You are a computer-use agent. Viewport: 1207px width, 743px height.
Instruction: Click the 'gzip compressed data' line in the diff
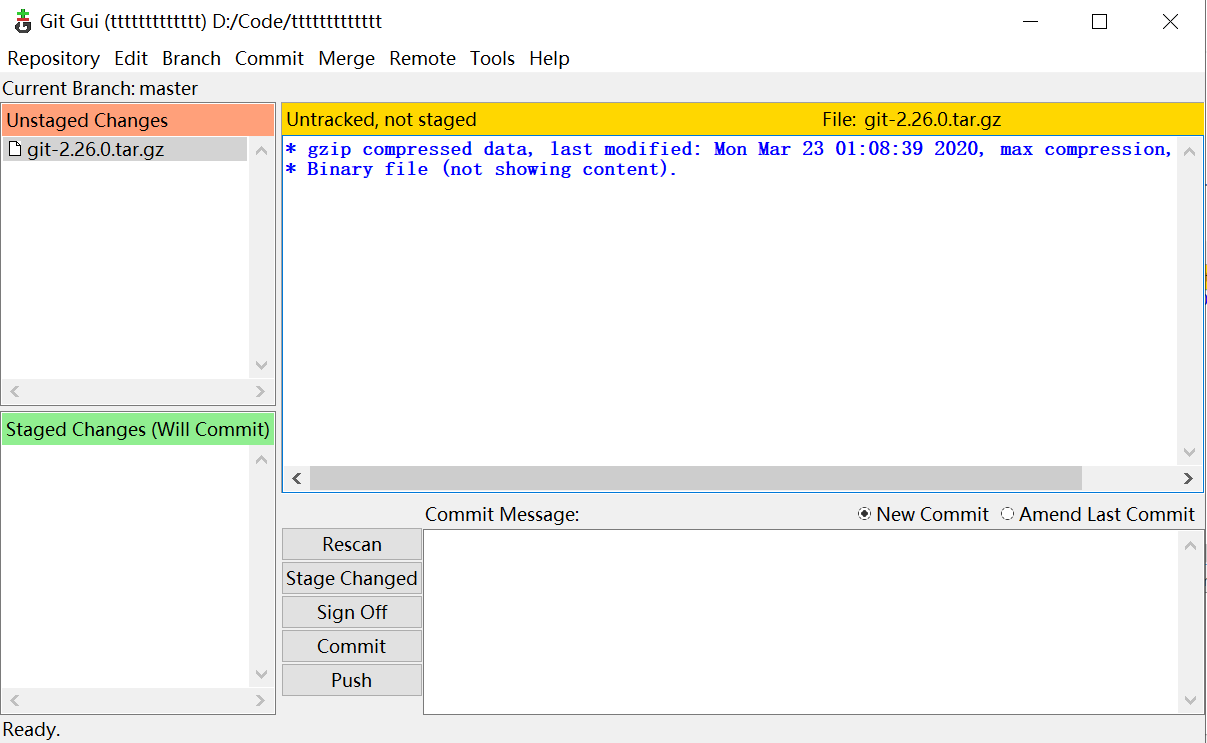(x=730, y=149)
